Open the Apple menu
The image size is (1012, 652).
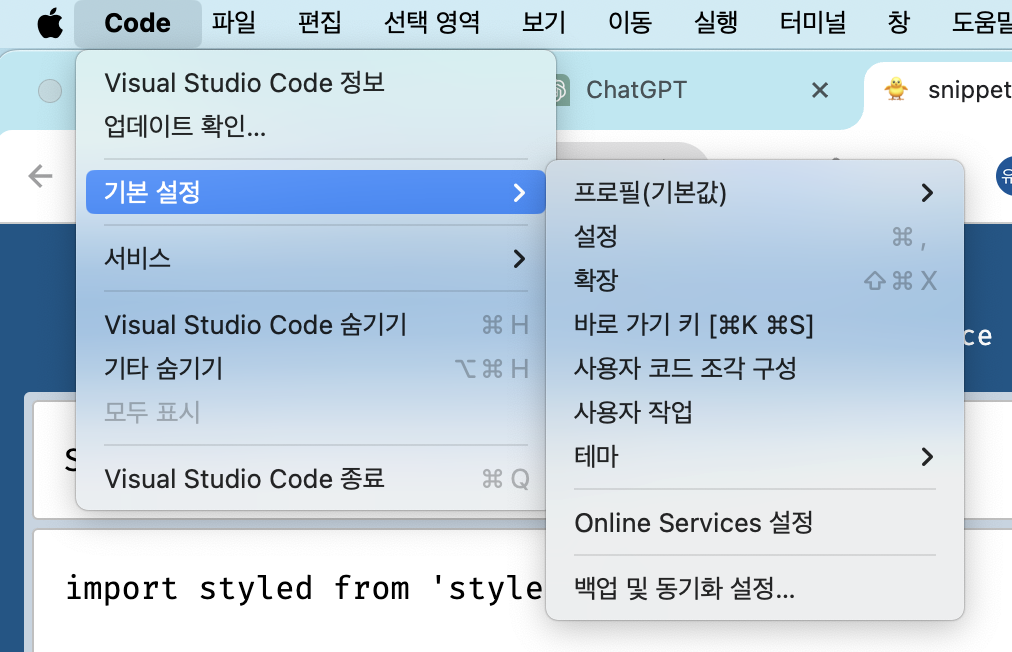50,23
